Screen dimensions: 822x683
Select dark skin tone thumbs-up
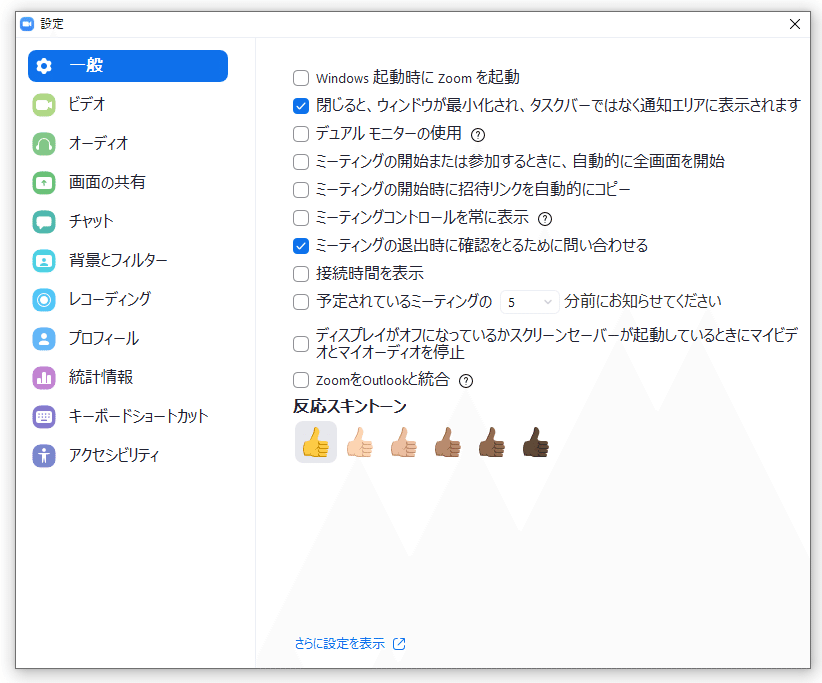point(536,442)
